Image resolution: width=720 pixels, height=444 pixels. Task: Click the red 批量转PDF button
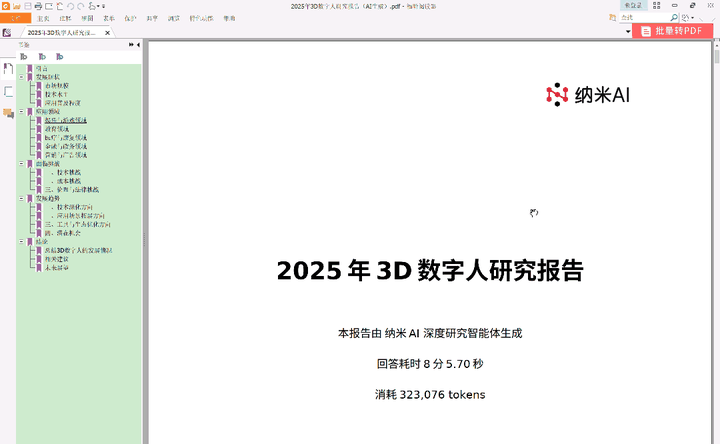673,31
